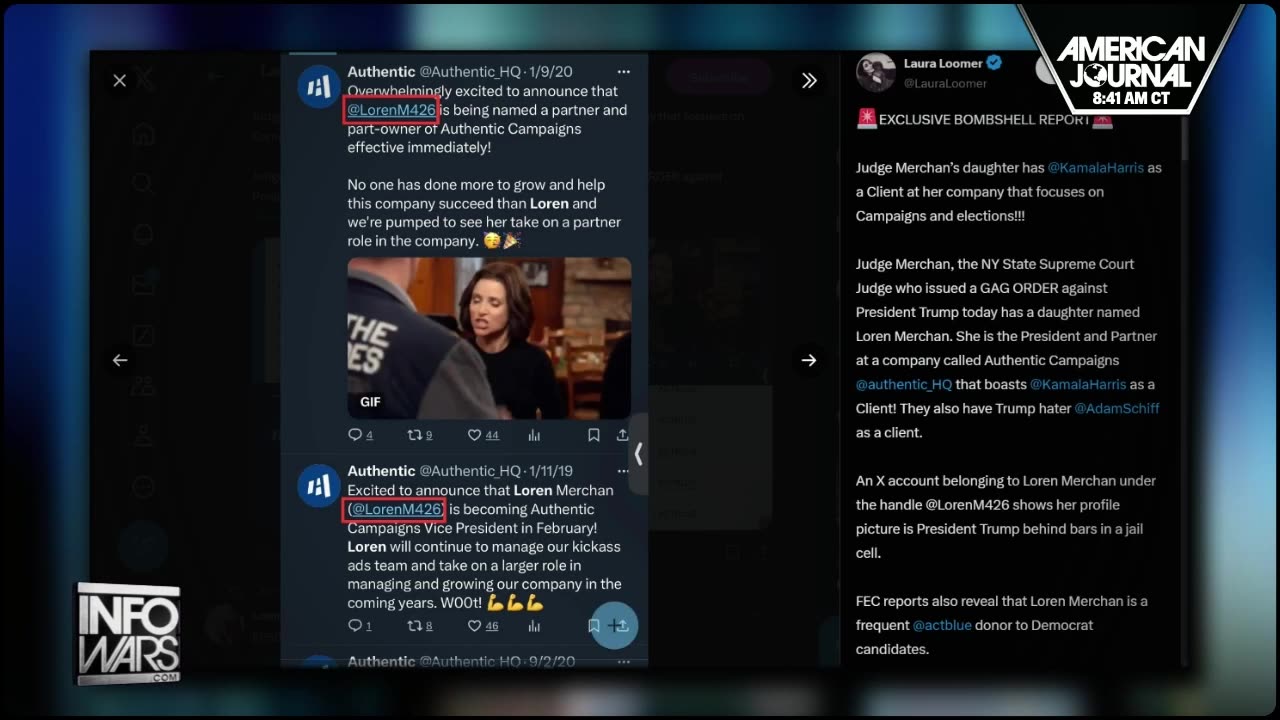Open the @authentic_HQ mention link
1280x720 pixels.
[x=904, y=384]
